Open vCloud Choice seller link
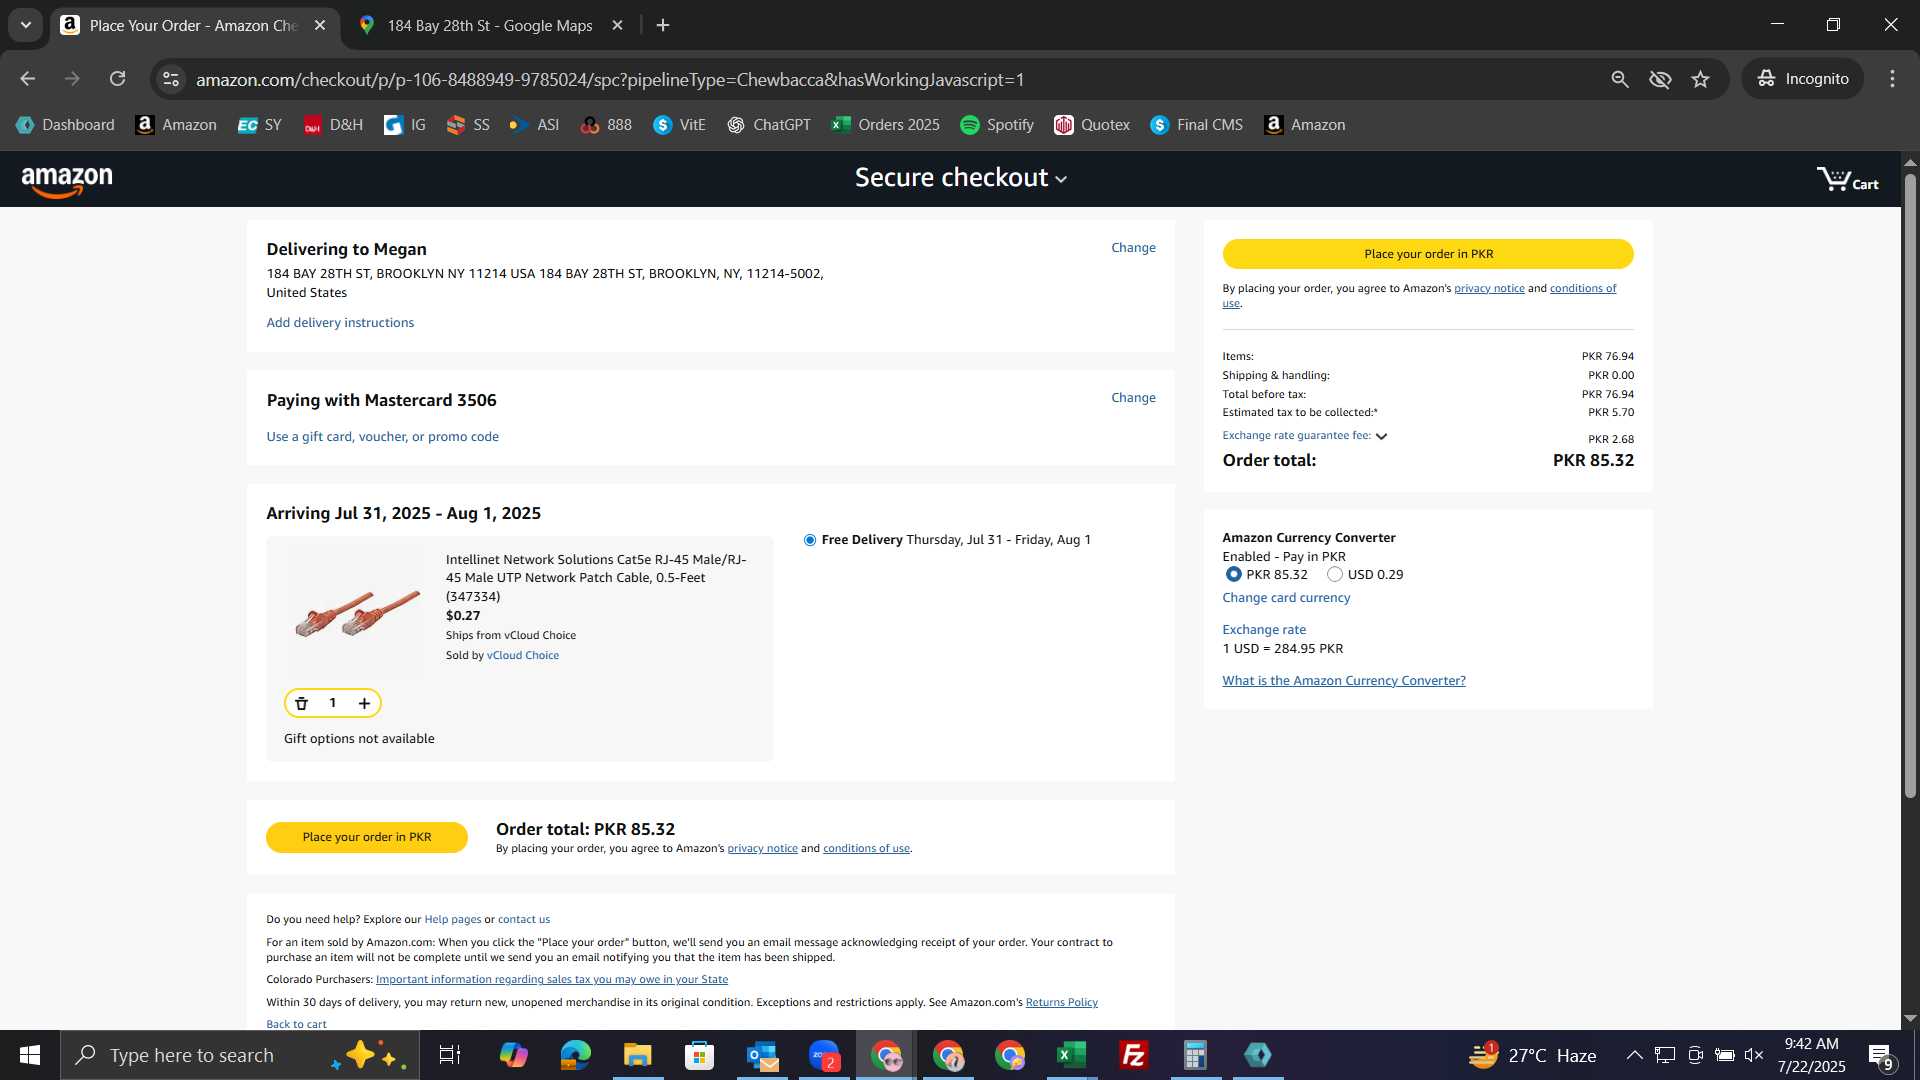The width and height of the screenshot is (1920, 1080). click(x=523, y=656)
